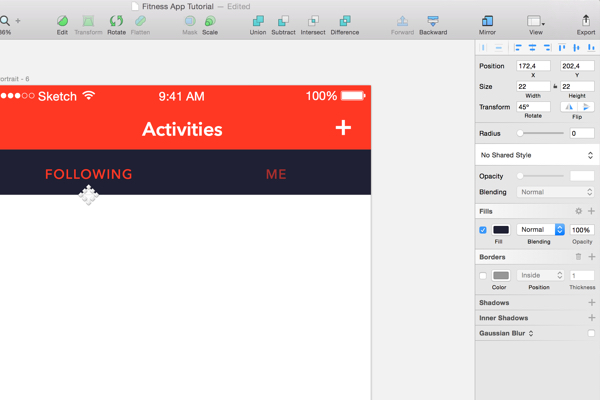Click the fill Opacity 100% field
The height and width of the screenshot is (400, 600).
tap(582, 230)
